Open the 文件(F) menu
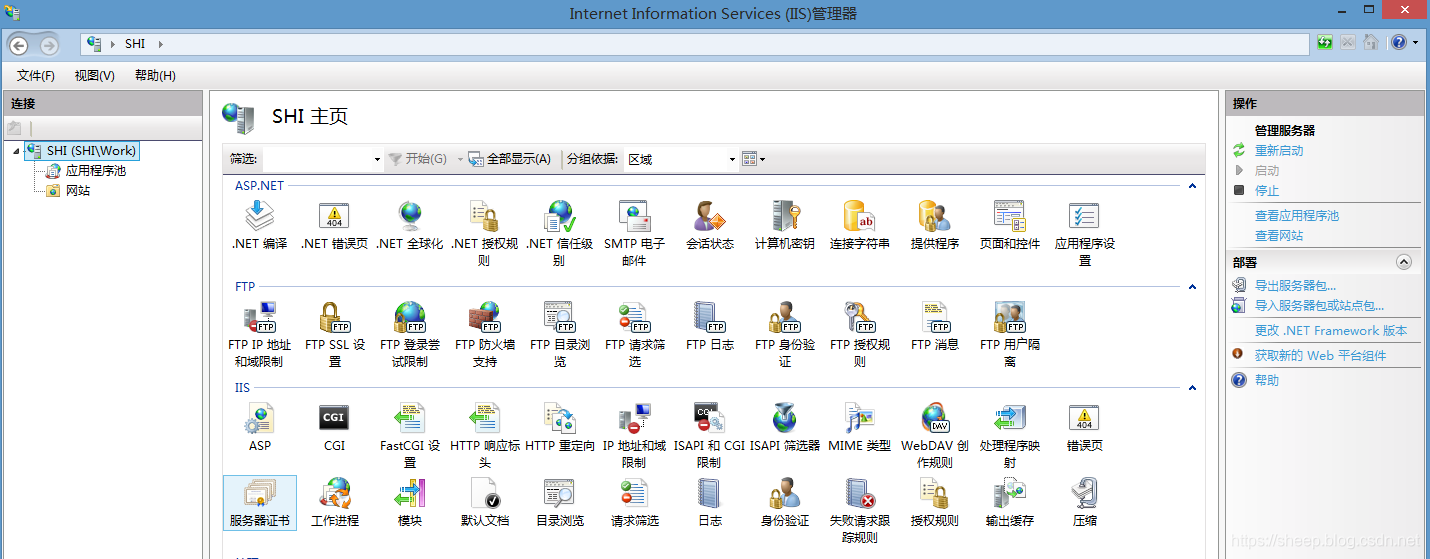The height and width of the screenshot is (559, 1430). pyautogui.click(x=36, y=76)
